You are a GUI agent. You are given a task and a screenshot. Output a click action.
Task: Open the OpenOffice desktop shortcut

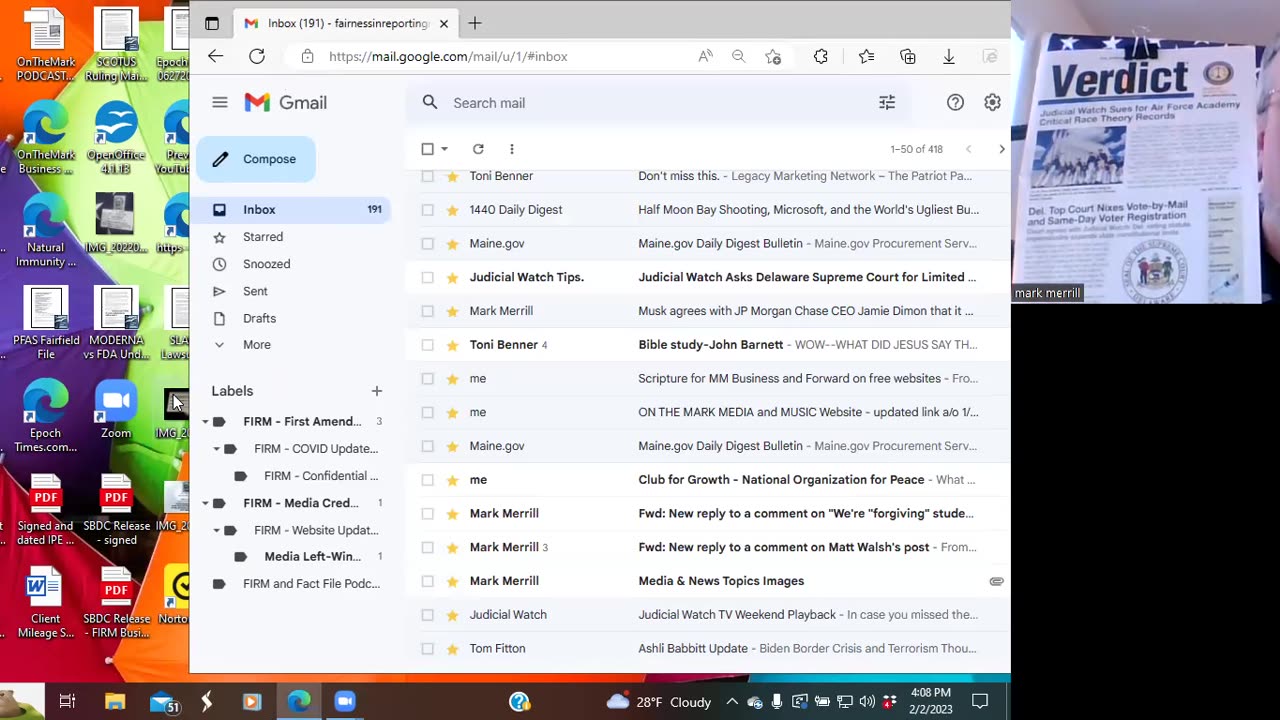click(x=116, y=137)
